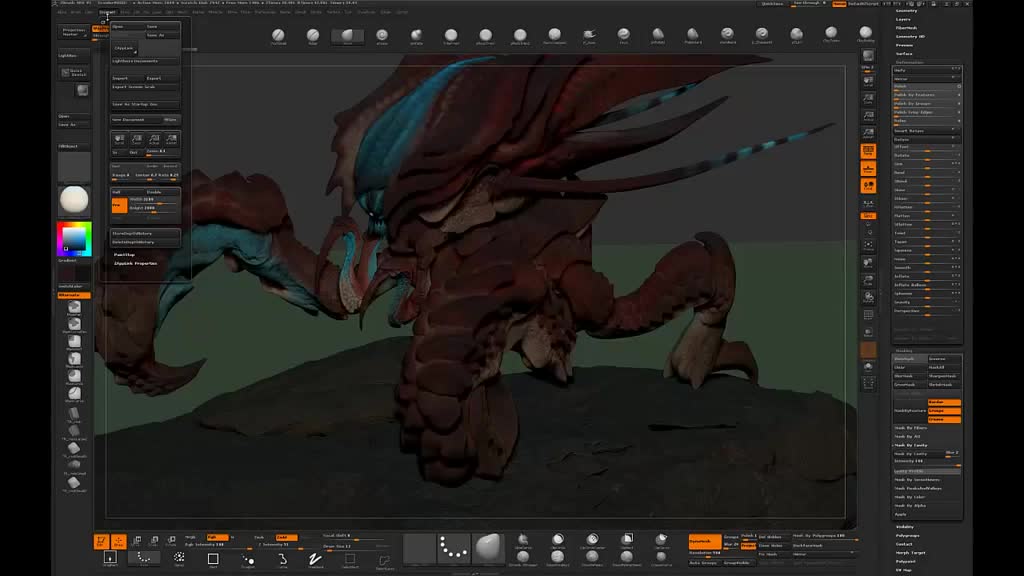The width and height of the screenshot is (1024, 576).
Task: Click BPR render icon on right shelf
Action: [x=868, y=55]
